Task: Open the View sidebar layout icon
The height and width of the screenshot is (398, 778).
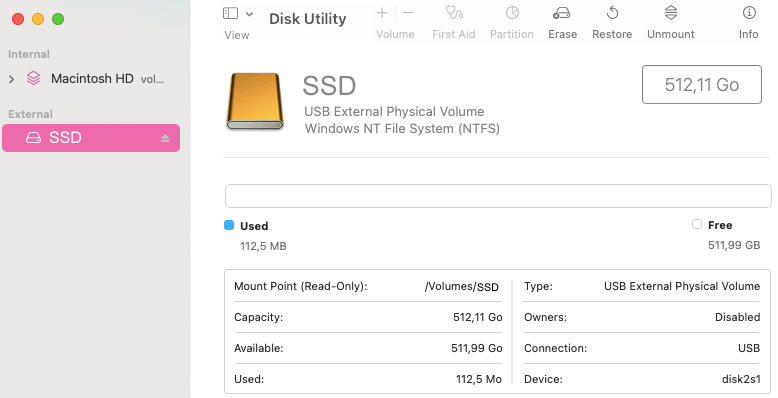Action: pos(230,13)
